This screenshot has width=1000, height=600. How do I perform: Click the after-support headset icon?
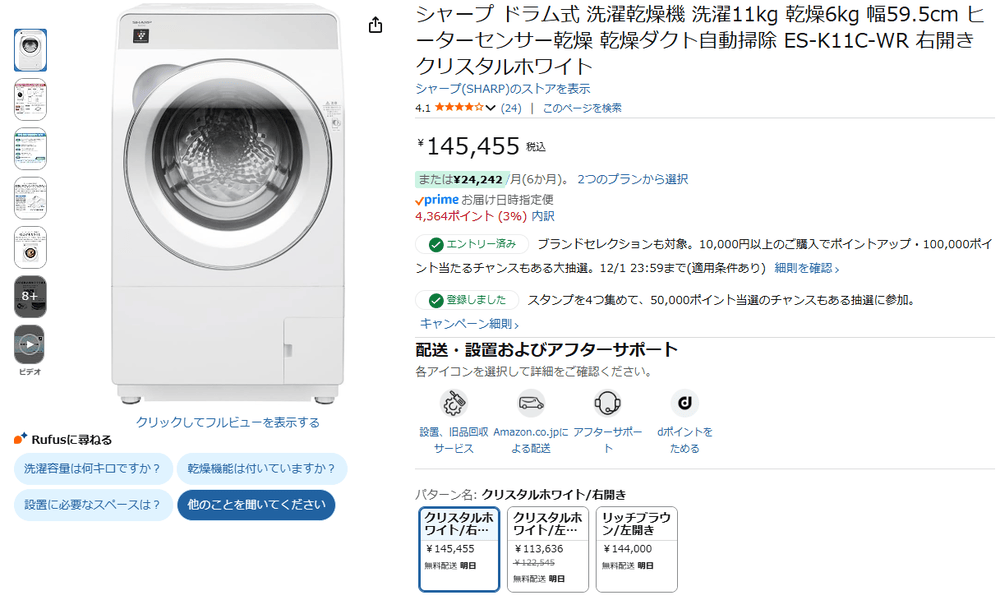[608, 403]
